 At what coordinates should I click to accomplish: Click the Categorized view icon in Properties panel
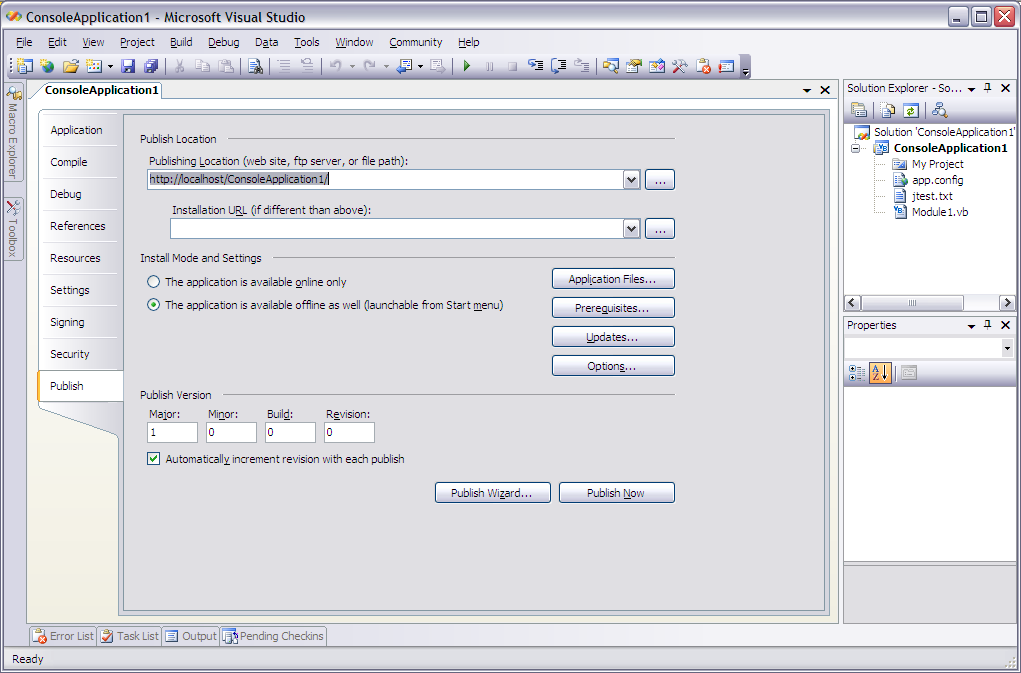(x=857, y=373)
